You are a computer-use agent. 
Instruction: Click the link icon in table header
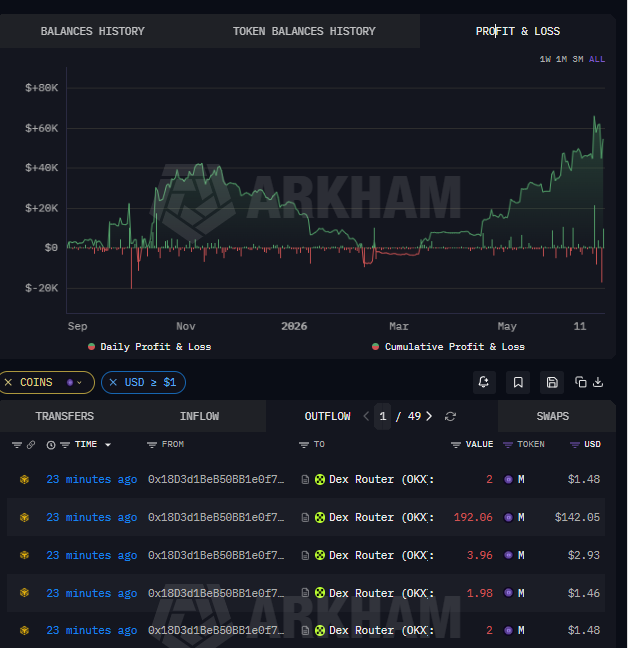coord(31,445)
